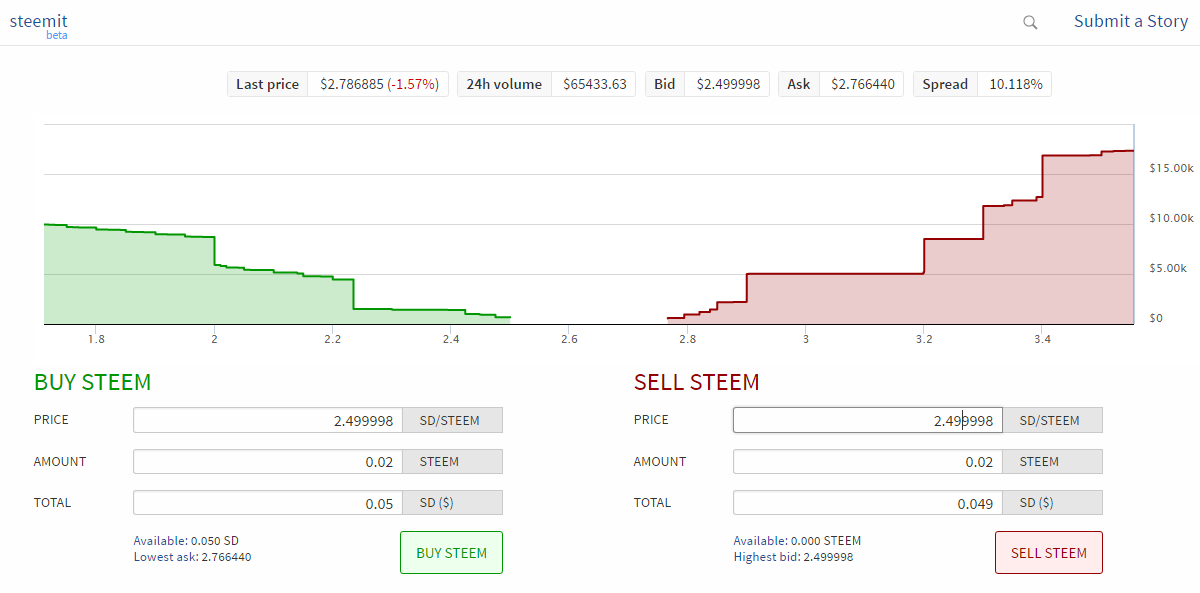Click the 24h volume ticker box

tap(546, 84)
